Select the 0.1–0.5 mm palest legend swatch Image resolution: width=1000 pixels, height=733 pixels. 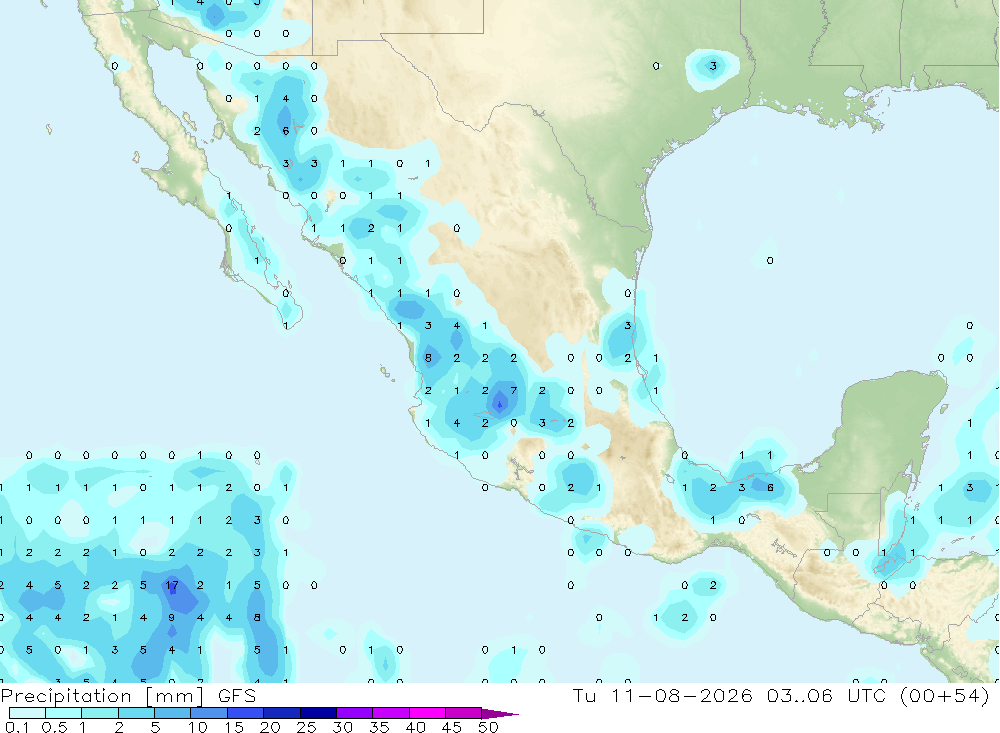27,713
